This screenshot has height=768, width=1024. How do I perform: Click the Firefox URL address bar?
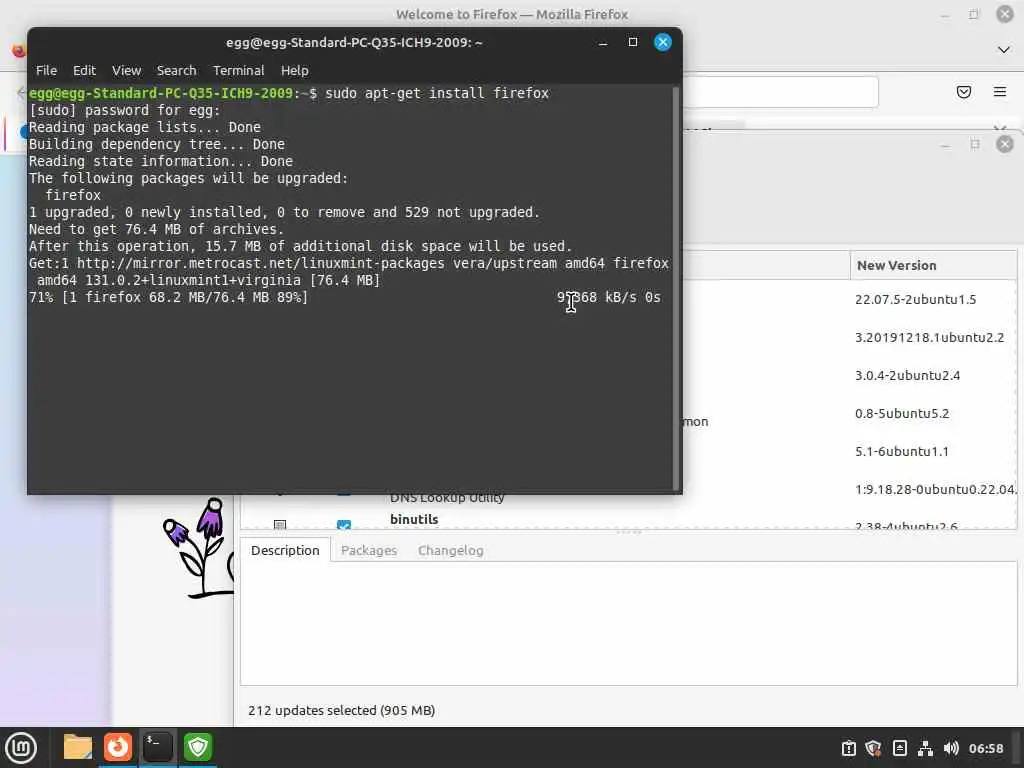click(x=780, y=92)
